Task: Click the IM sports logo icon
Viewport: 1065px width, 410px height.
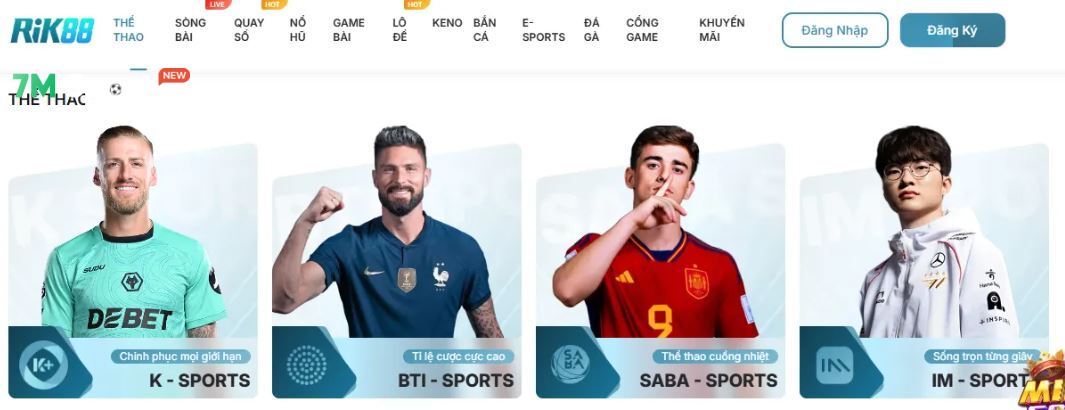Action: [x=834, y=366]
